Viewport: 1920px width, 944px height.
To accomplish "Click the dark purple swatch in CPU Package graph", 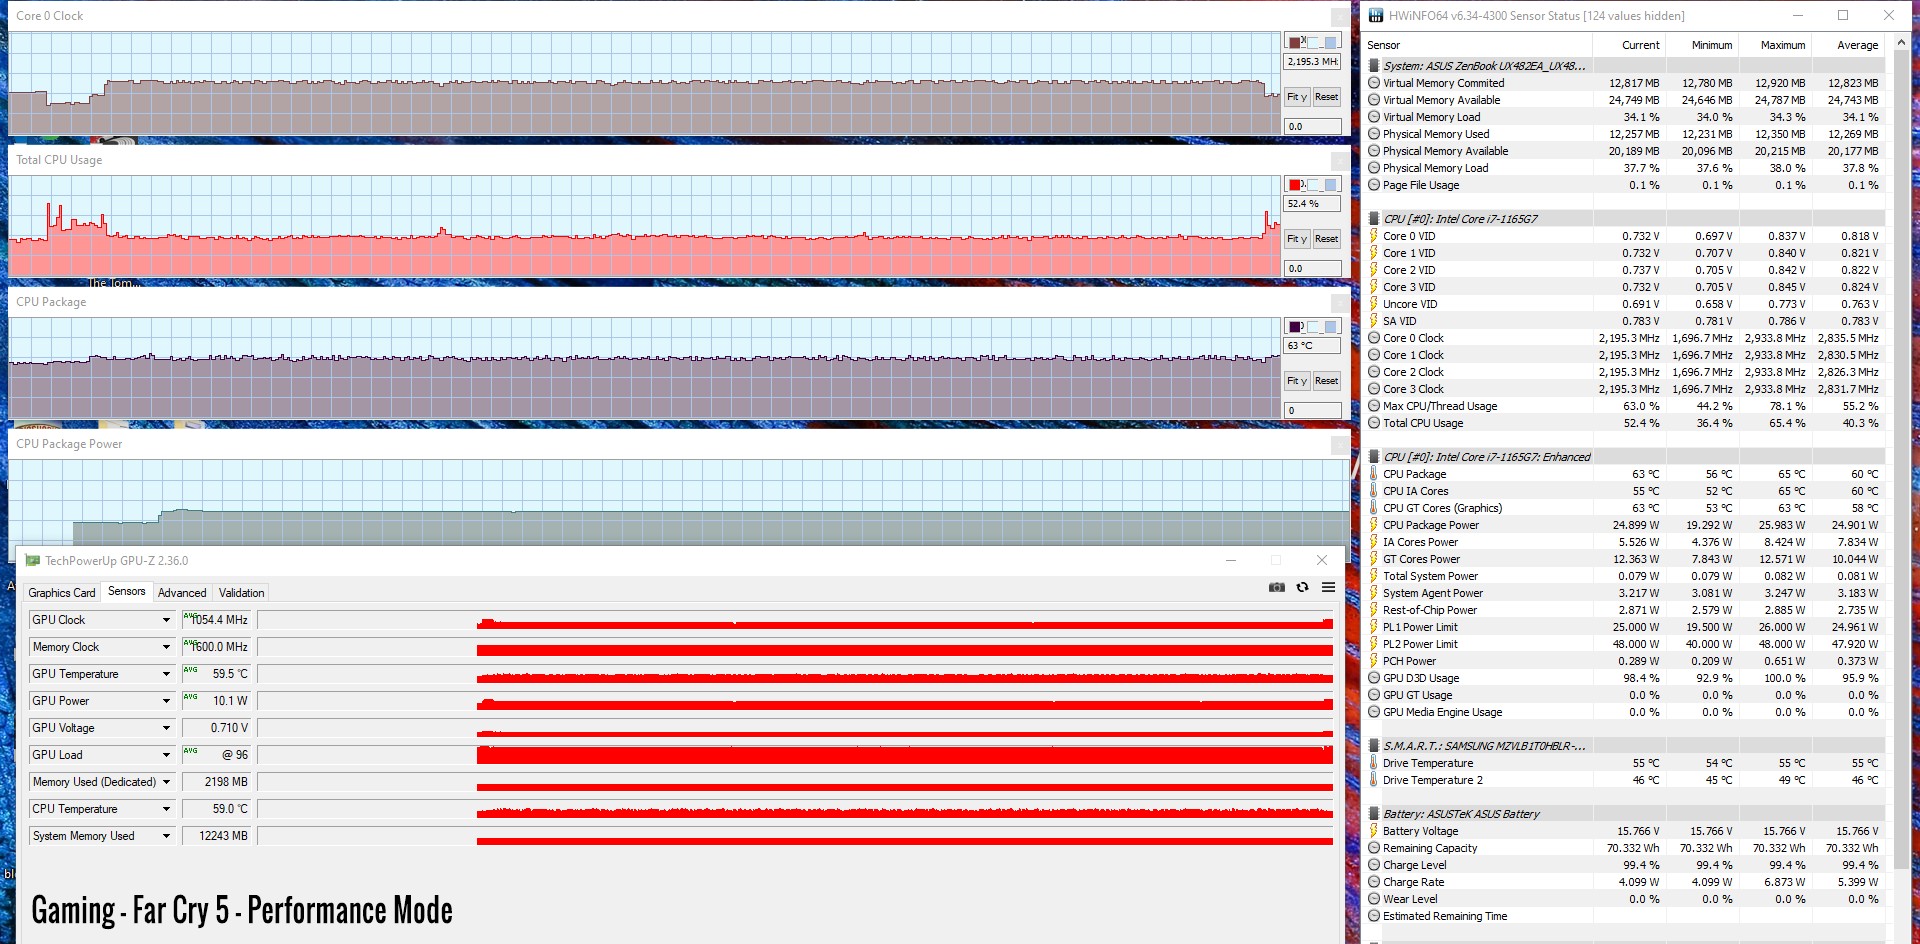I will 1294,327.
